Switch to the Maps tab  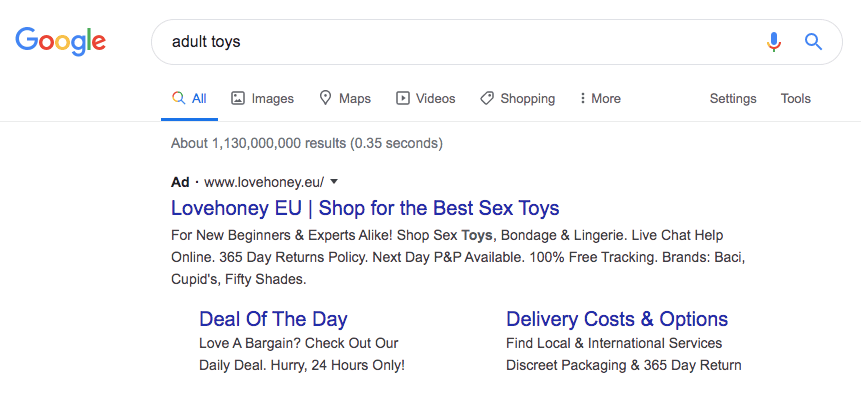pos(345,98)
